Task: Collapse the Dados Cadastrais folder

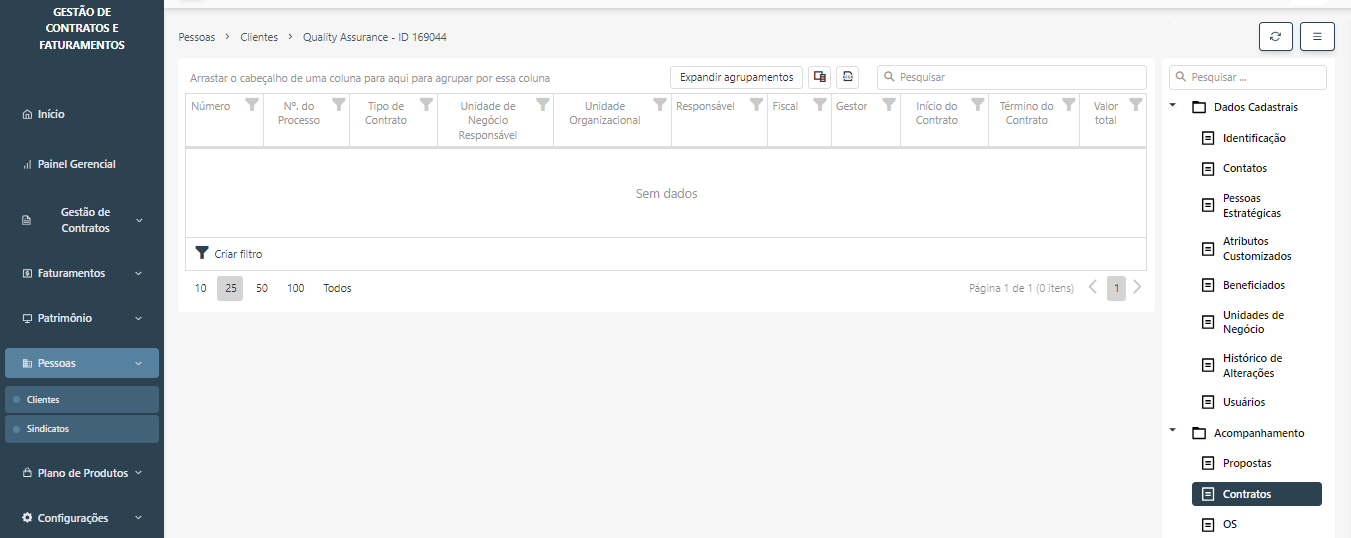Action: 1172,107
